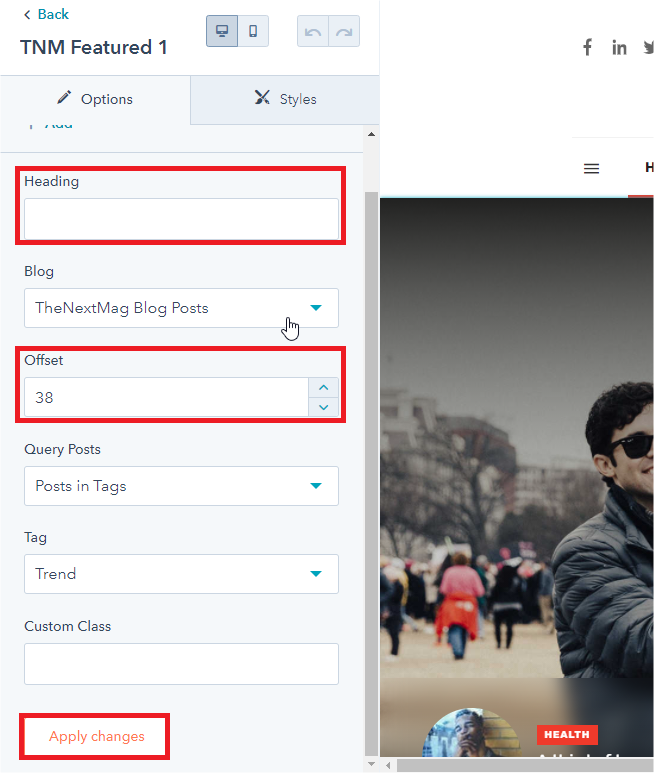Focus the Custom Class input field
The height and width of the screenshot is (773, 654).
coord(181,664)
